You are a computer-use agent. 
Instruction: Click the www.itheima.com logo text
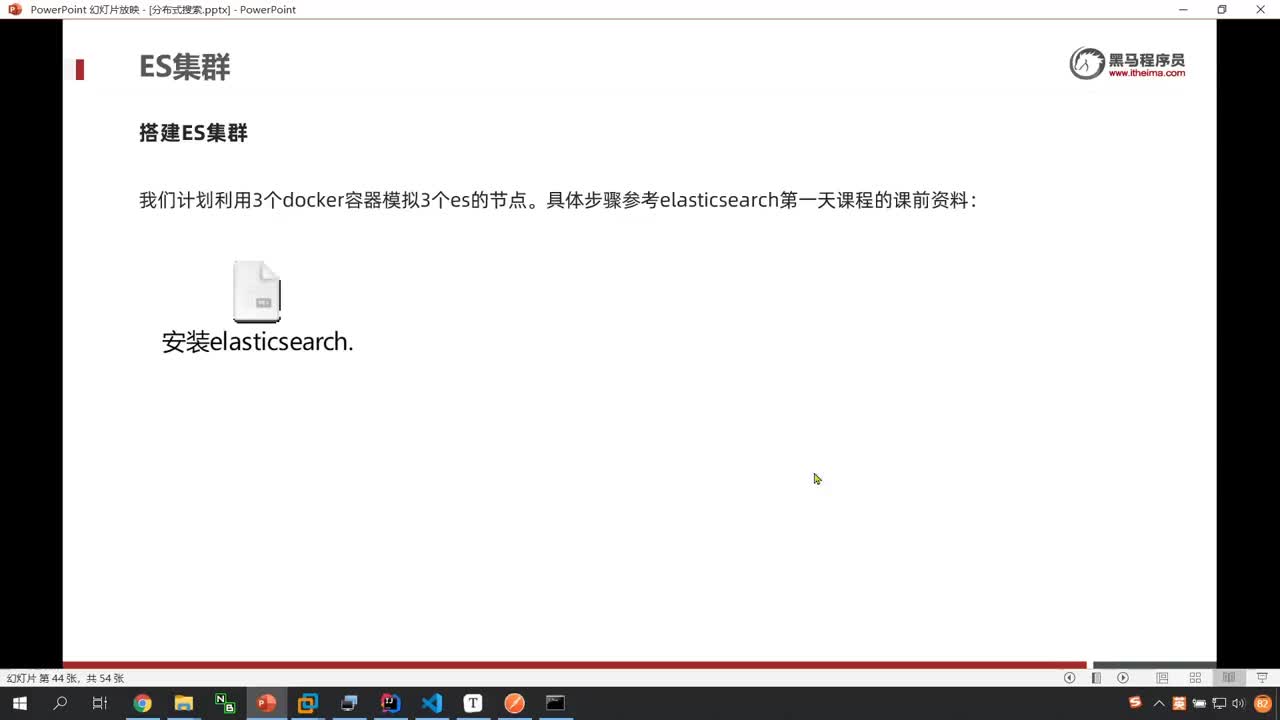[x=1146, y=73]
